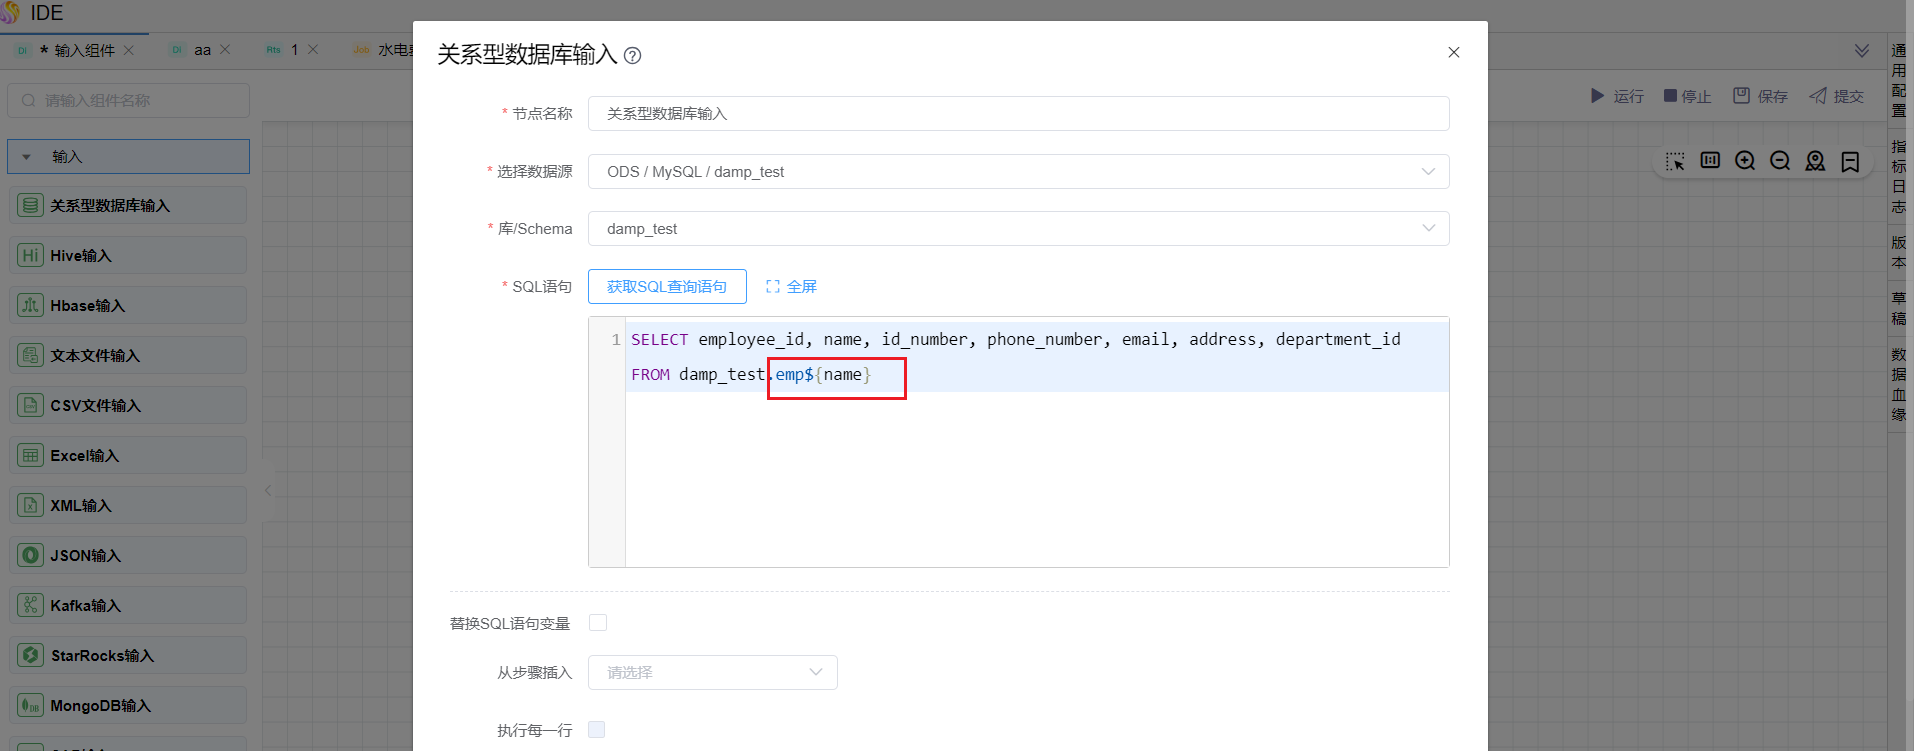This screenshot has height=751, width=1914.
Task: Click inside the SQL editor empty area
Action: click(1036, 479)
